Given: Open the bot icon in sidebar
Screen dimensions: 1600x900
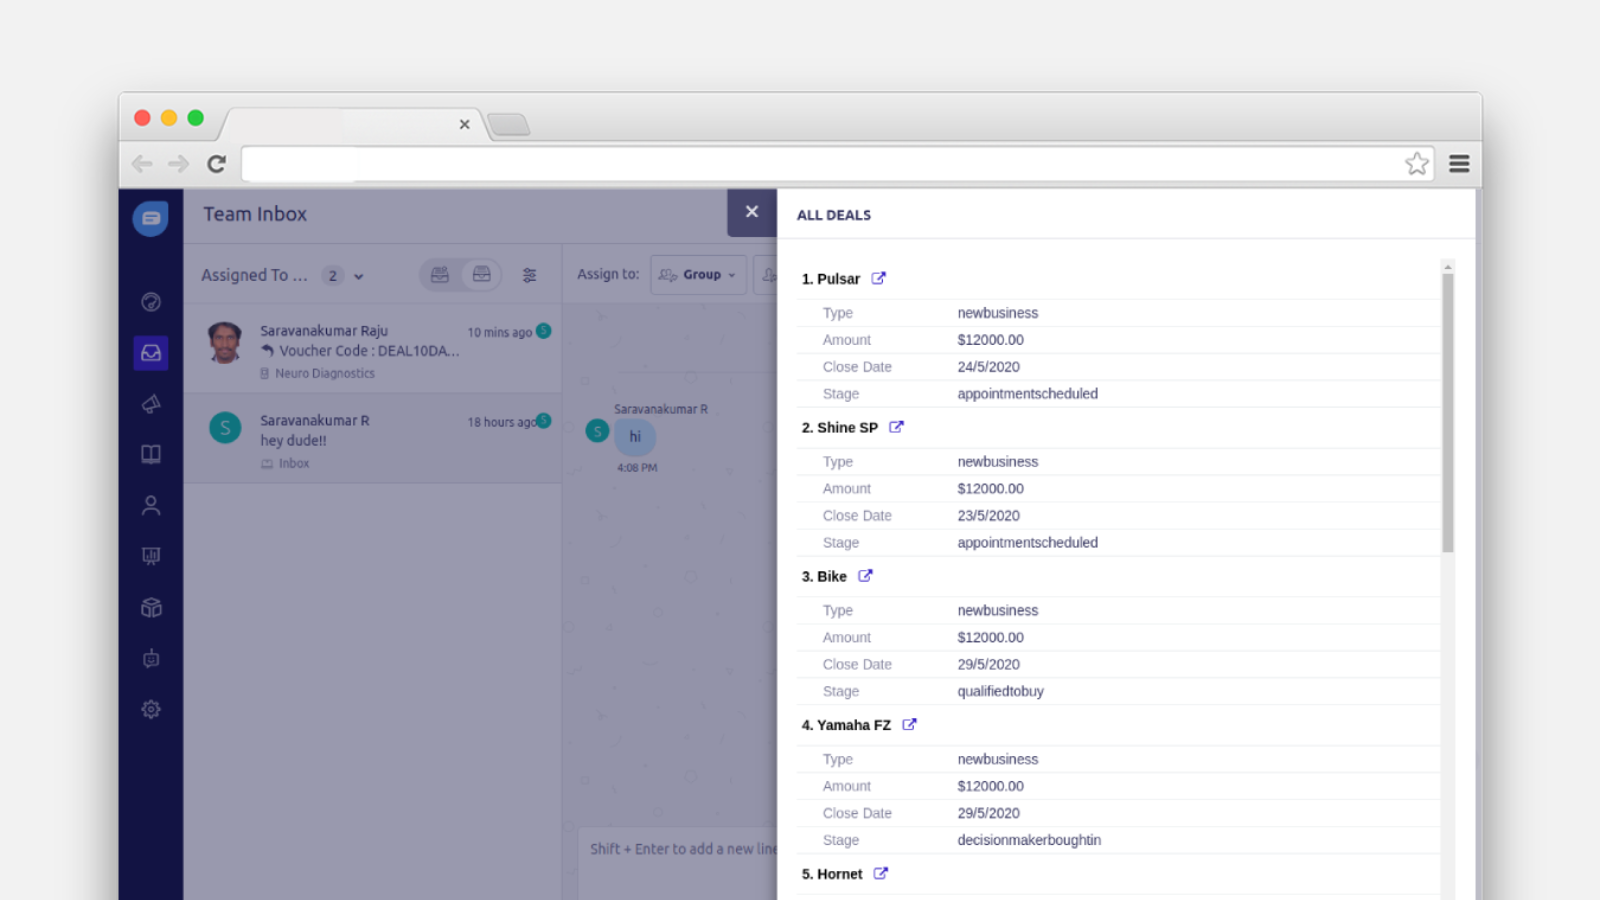Looking at the screenshot, I should pos(151,658).
